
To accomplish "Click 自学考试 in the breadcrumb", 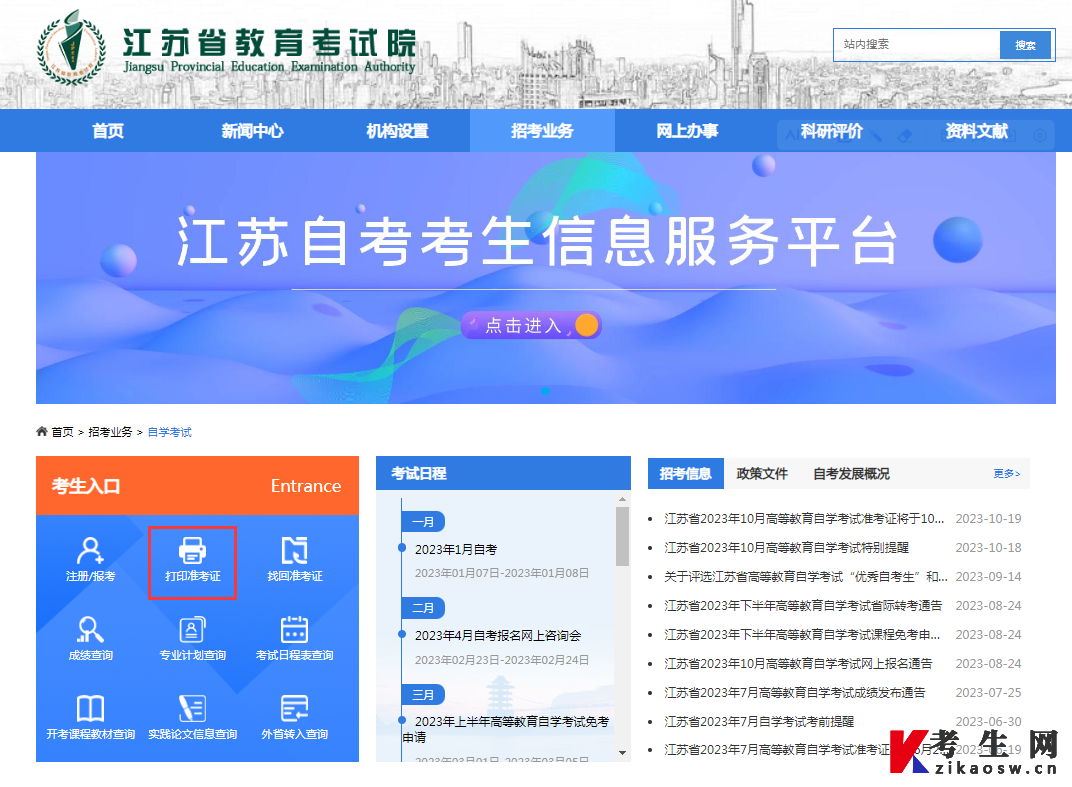I will (x=170, y=432).
